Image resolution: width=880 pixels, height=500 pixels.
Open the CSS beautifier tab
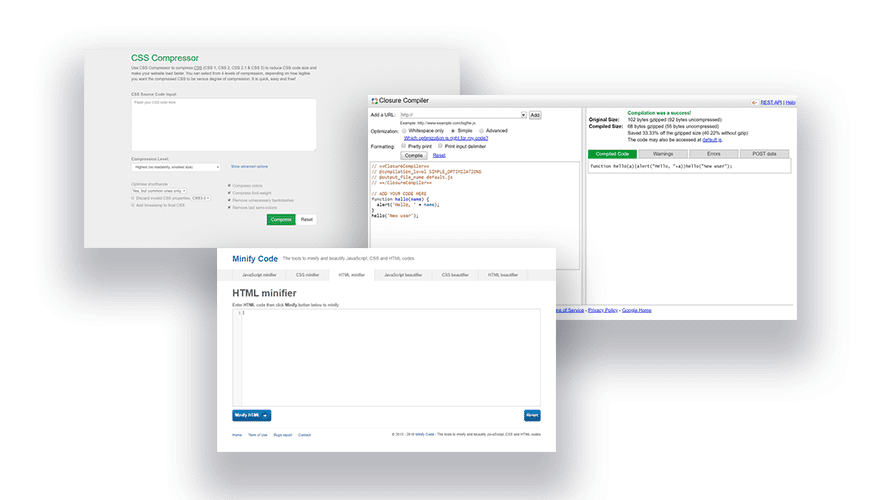coord(455,275)
